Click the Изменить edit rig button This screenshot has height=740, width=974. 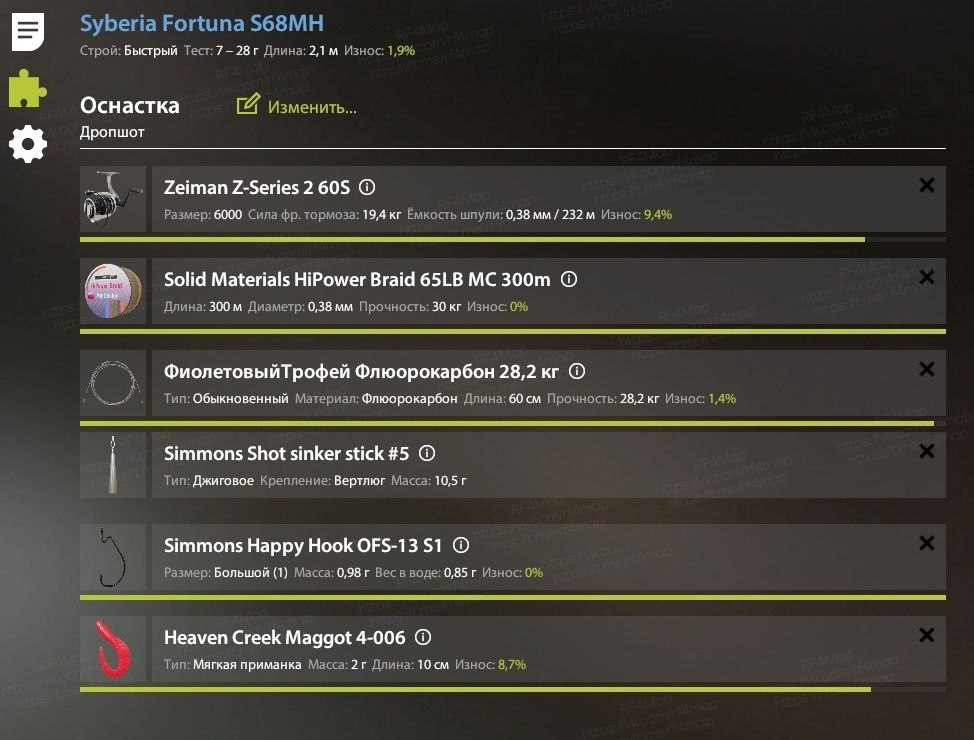pos(297,106)
